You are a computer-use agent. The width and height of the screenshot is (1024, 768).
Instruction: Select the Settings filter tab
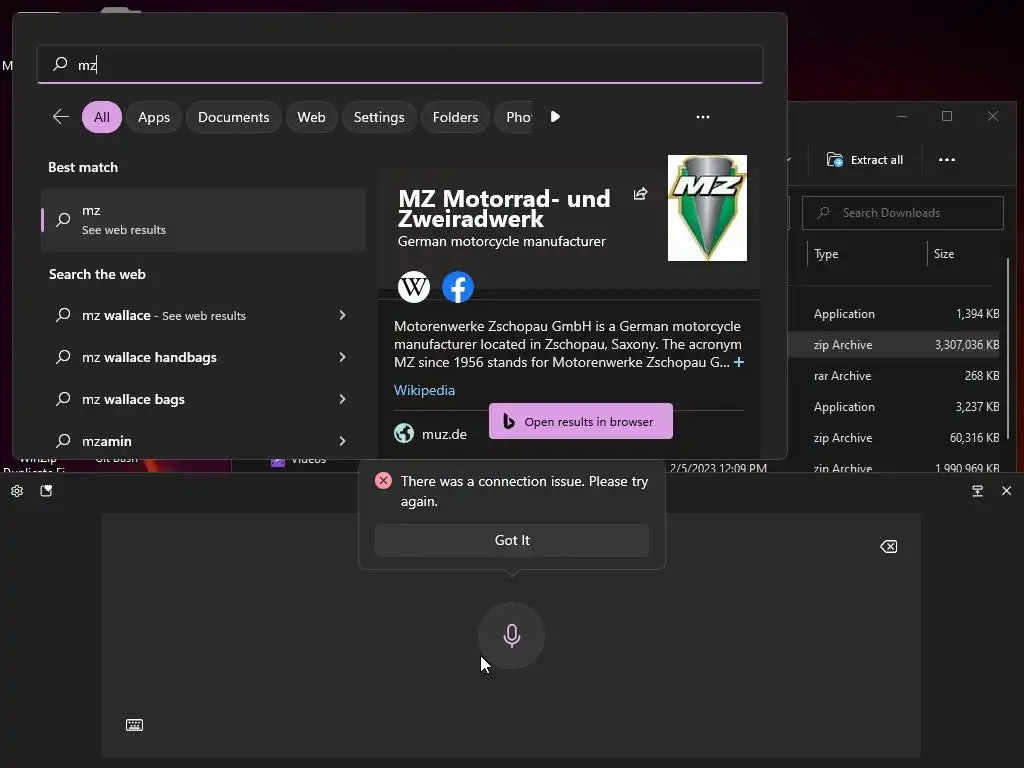pos(379,118)
